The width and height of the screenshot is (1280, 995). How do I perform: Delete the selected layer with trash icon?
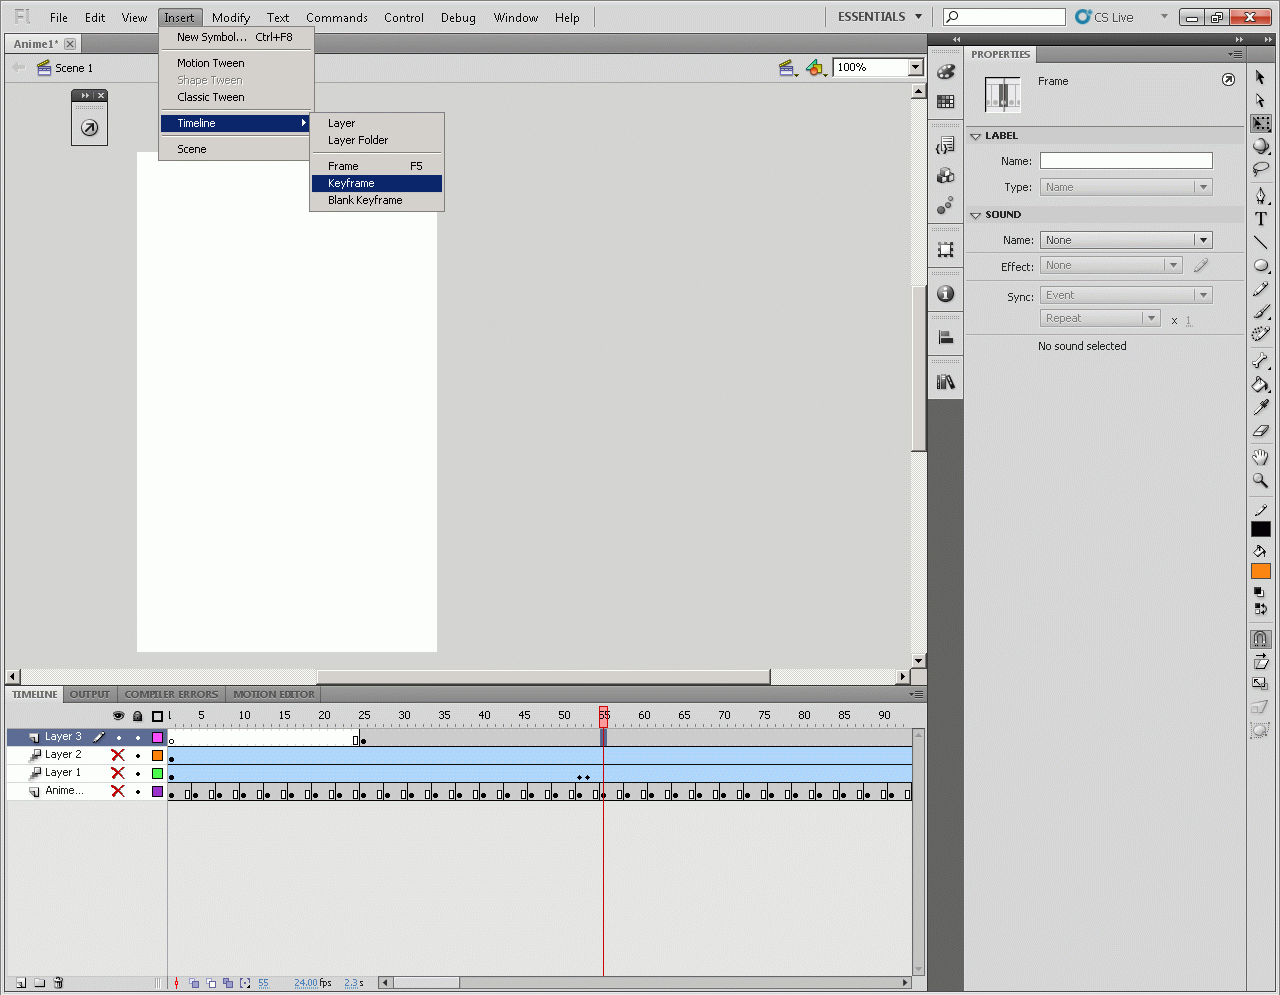[59, 983]
